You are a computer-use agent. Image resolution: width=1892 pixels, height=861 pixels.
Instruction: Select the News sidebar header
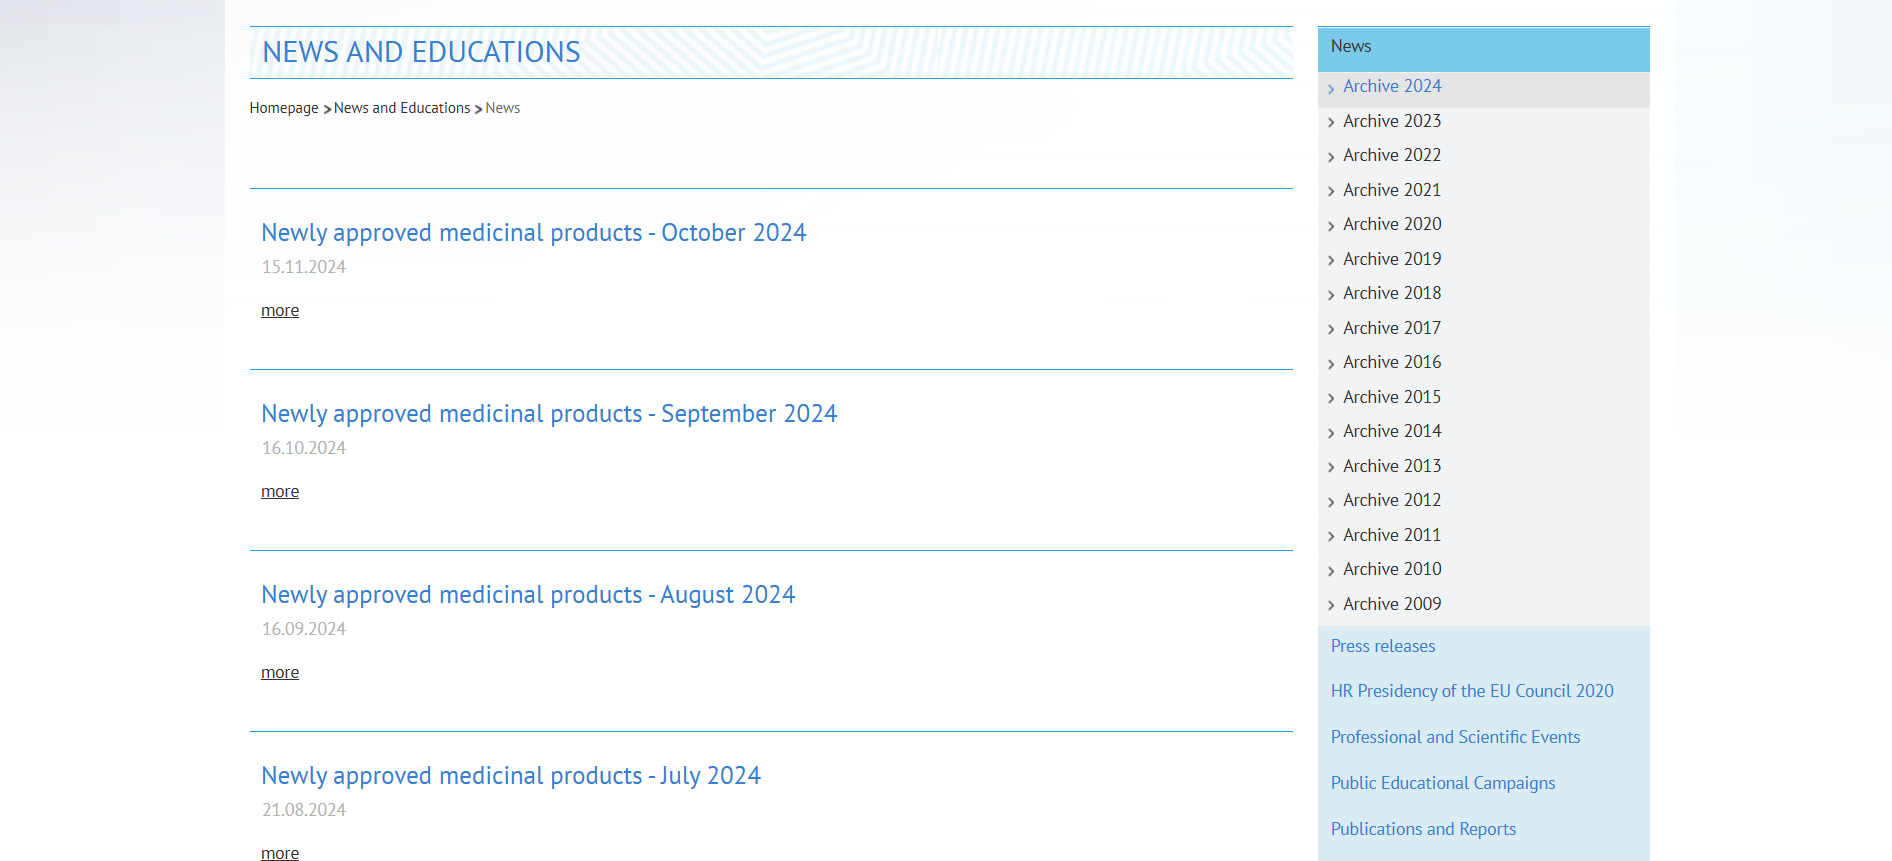[1351, 47]
